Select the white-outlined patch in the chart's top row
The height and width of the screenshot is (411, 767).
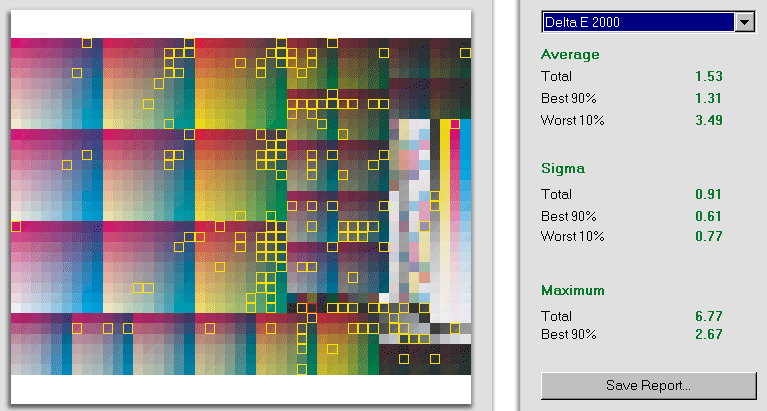pos(87,43)
